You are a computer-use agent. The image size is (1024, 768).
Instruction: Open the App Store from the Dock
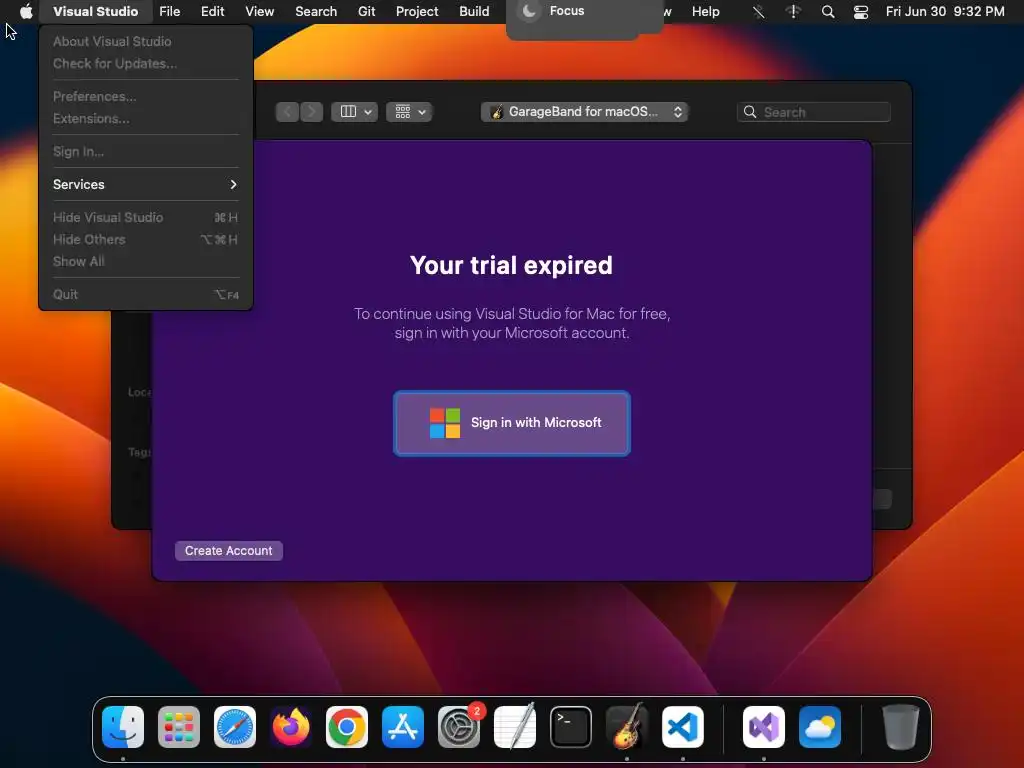coord(403,727)
